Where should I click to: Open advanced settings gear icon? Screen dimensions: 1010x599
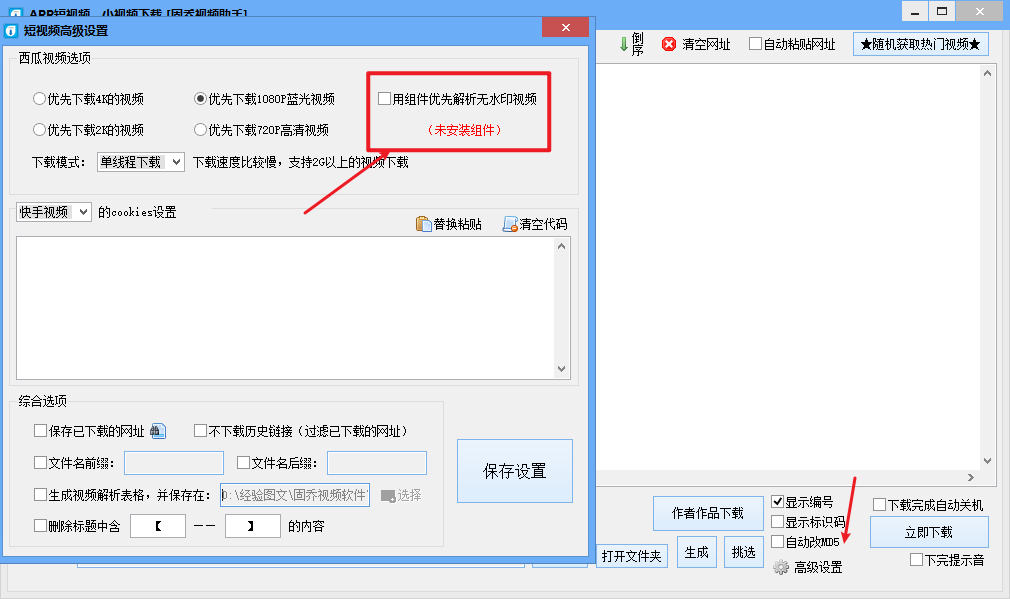point(781,567)
